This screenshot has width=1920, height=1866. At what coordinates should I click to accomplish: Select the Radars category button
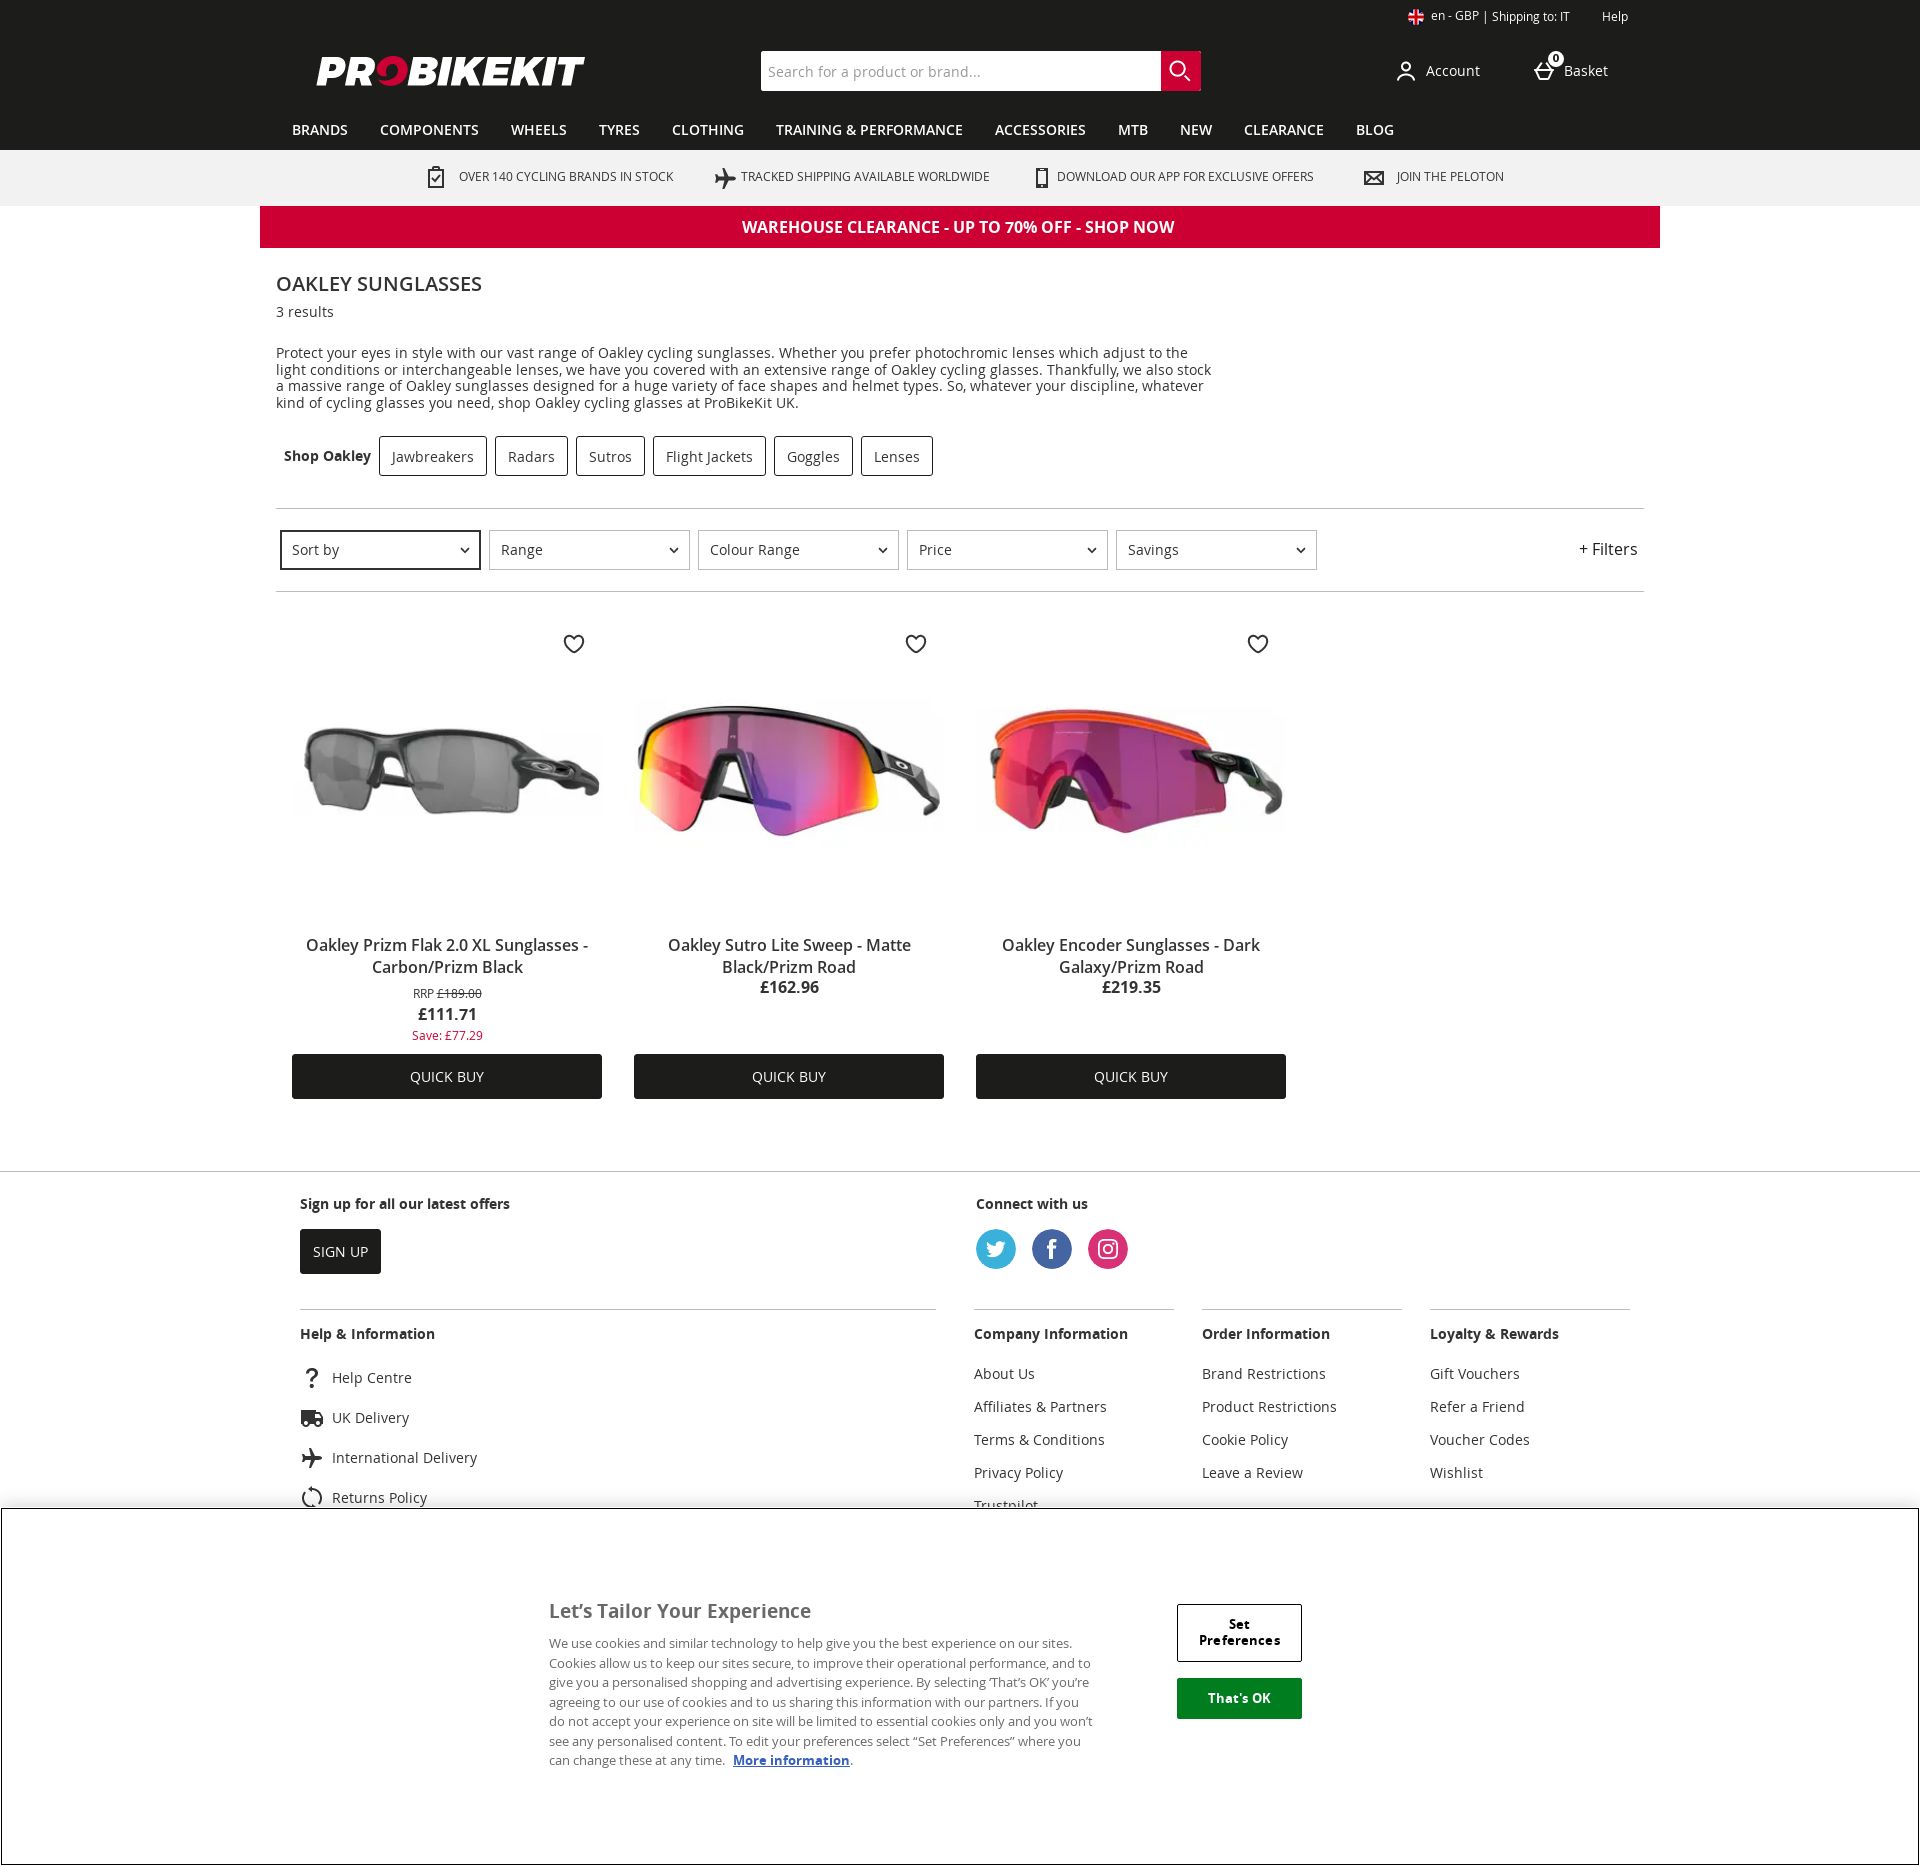(x=531, y=456)
